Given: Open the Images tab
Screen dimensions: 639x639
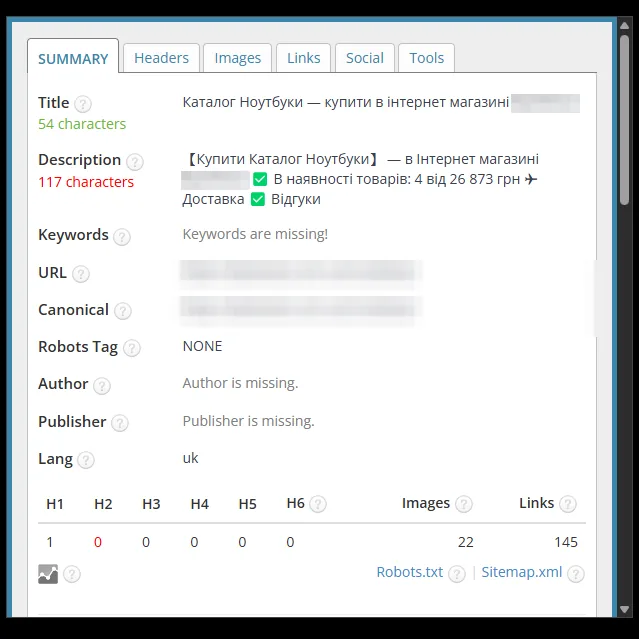Looking at the screenshot, I should [x=238, y=58].
